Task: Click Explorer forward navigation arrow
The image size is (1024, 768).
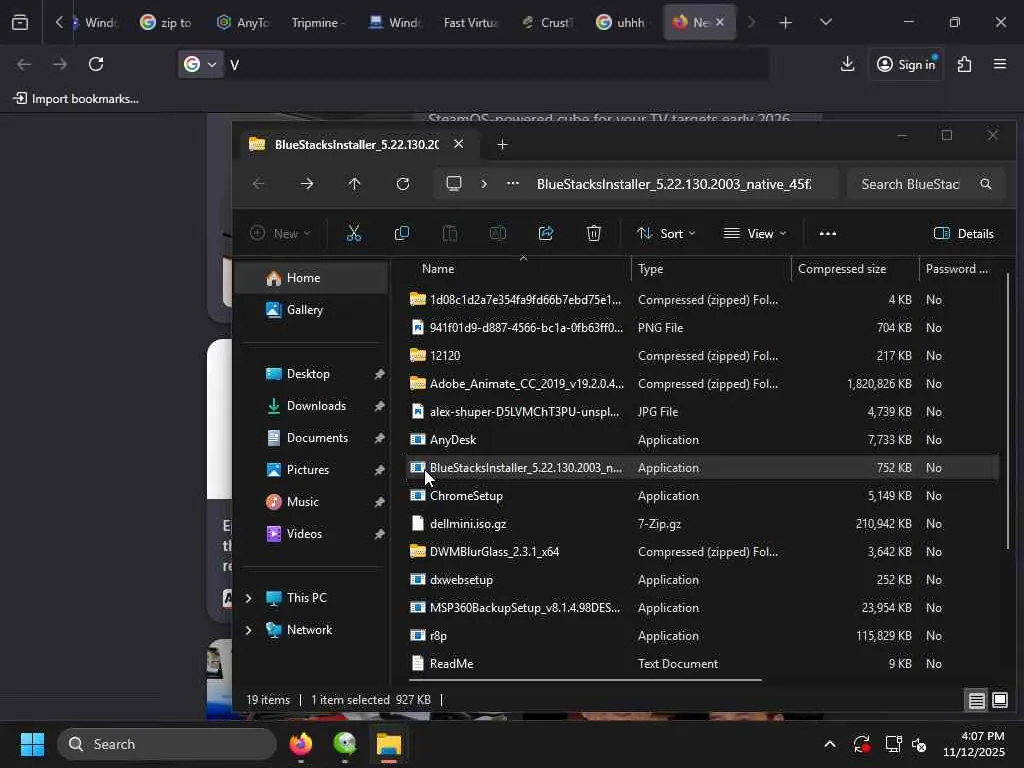Action: 307,184
